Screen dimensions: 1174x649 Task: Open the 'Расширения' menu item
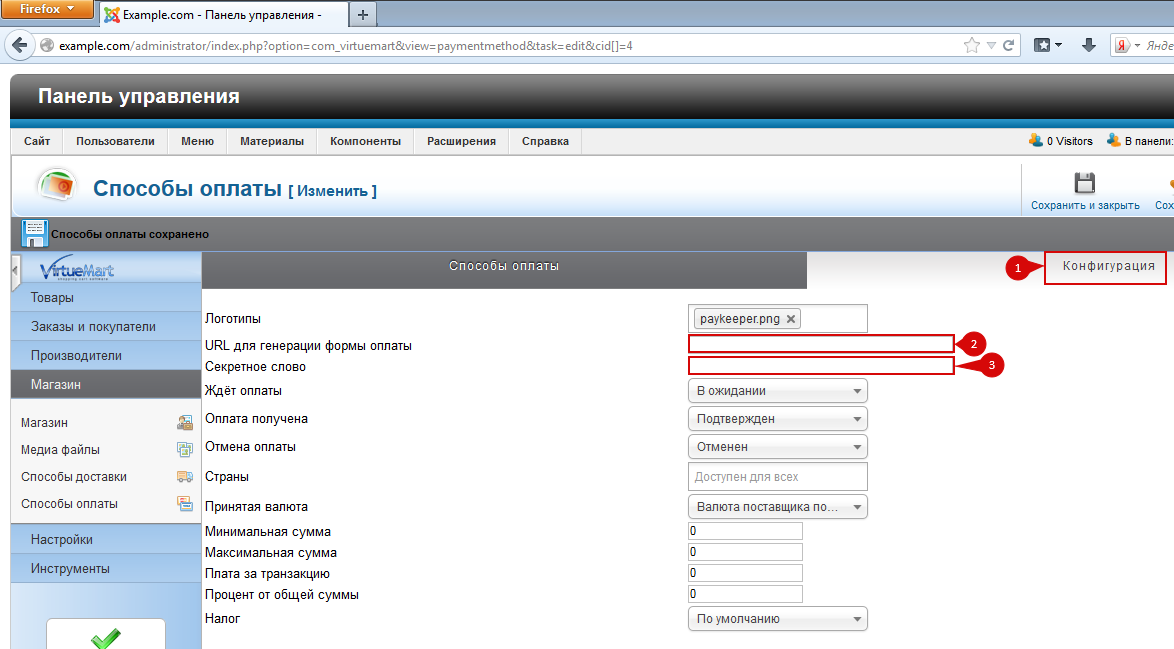(461, 141)
